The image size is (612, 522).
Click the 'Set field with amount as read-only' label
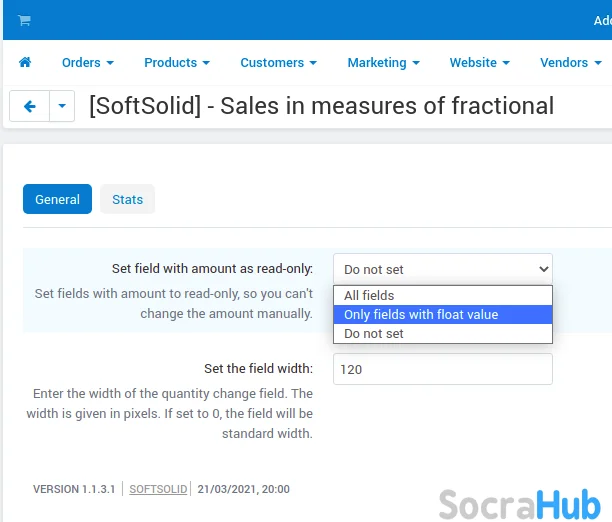[212, 269]
